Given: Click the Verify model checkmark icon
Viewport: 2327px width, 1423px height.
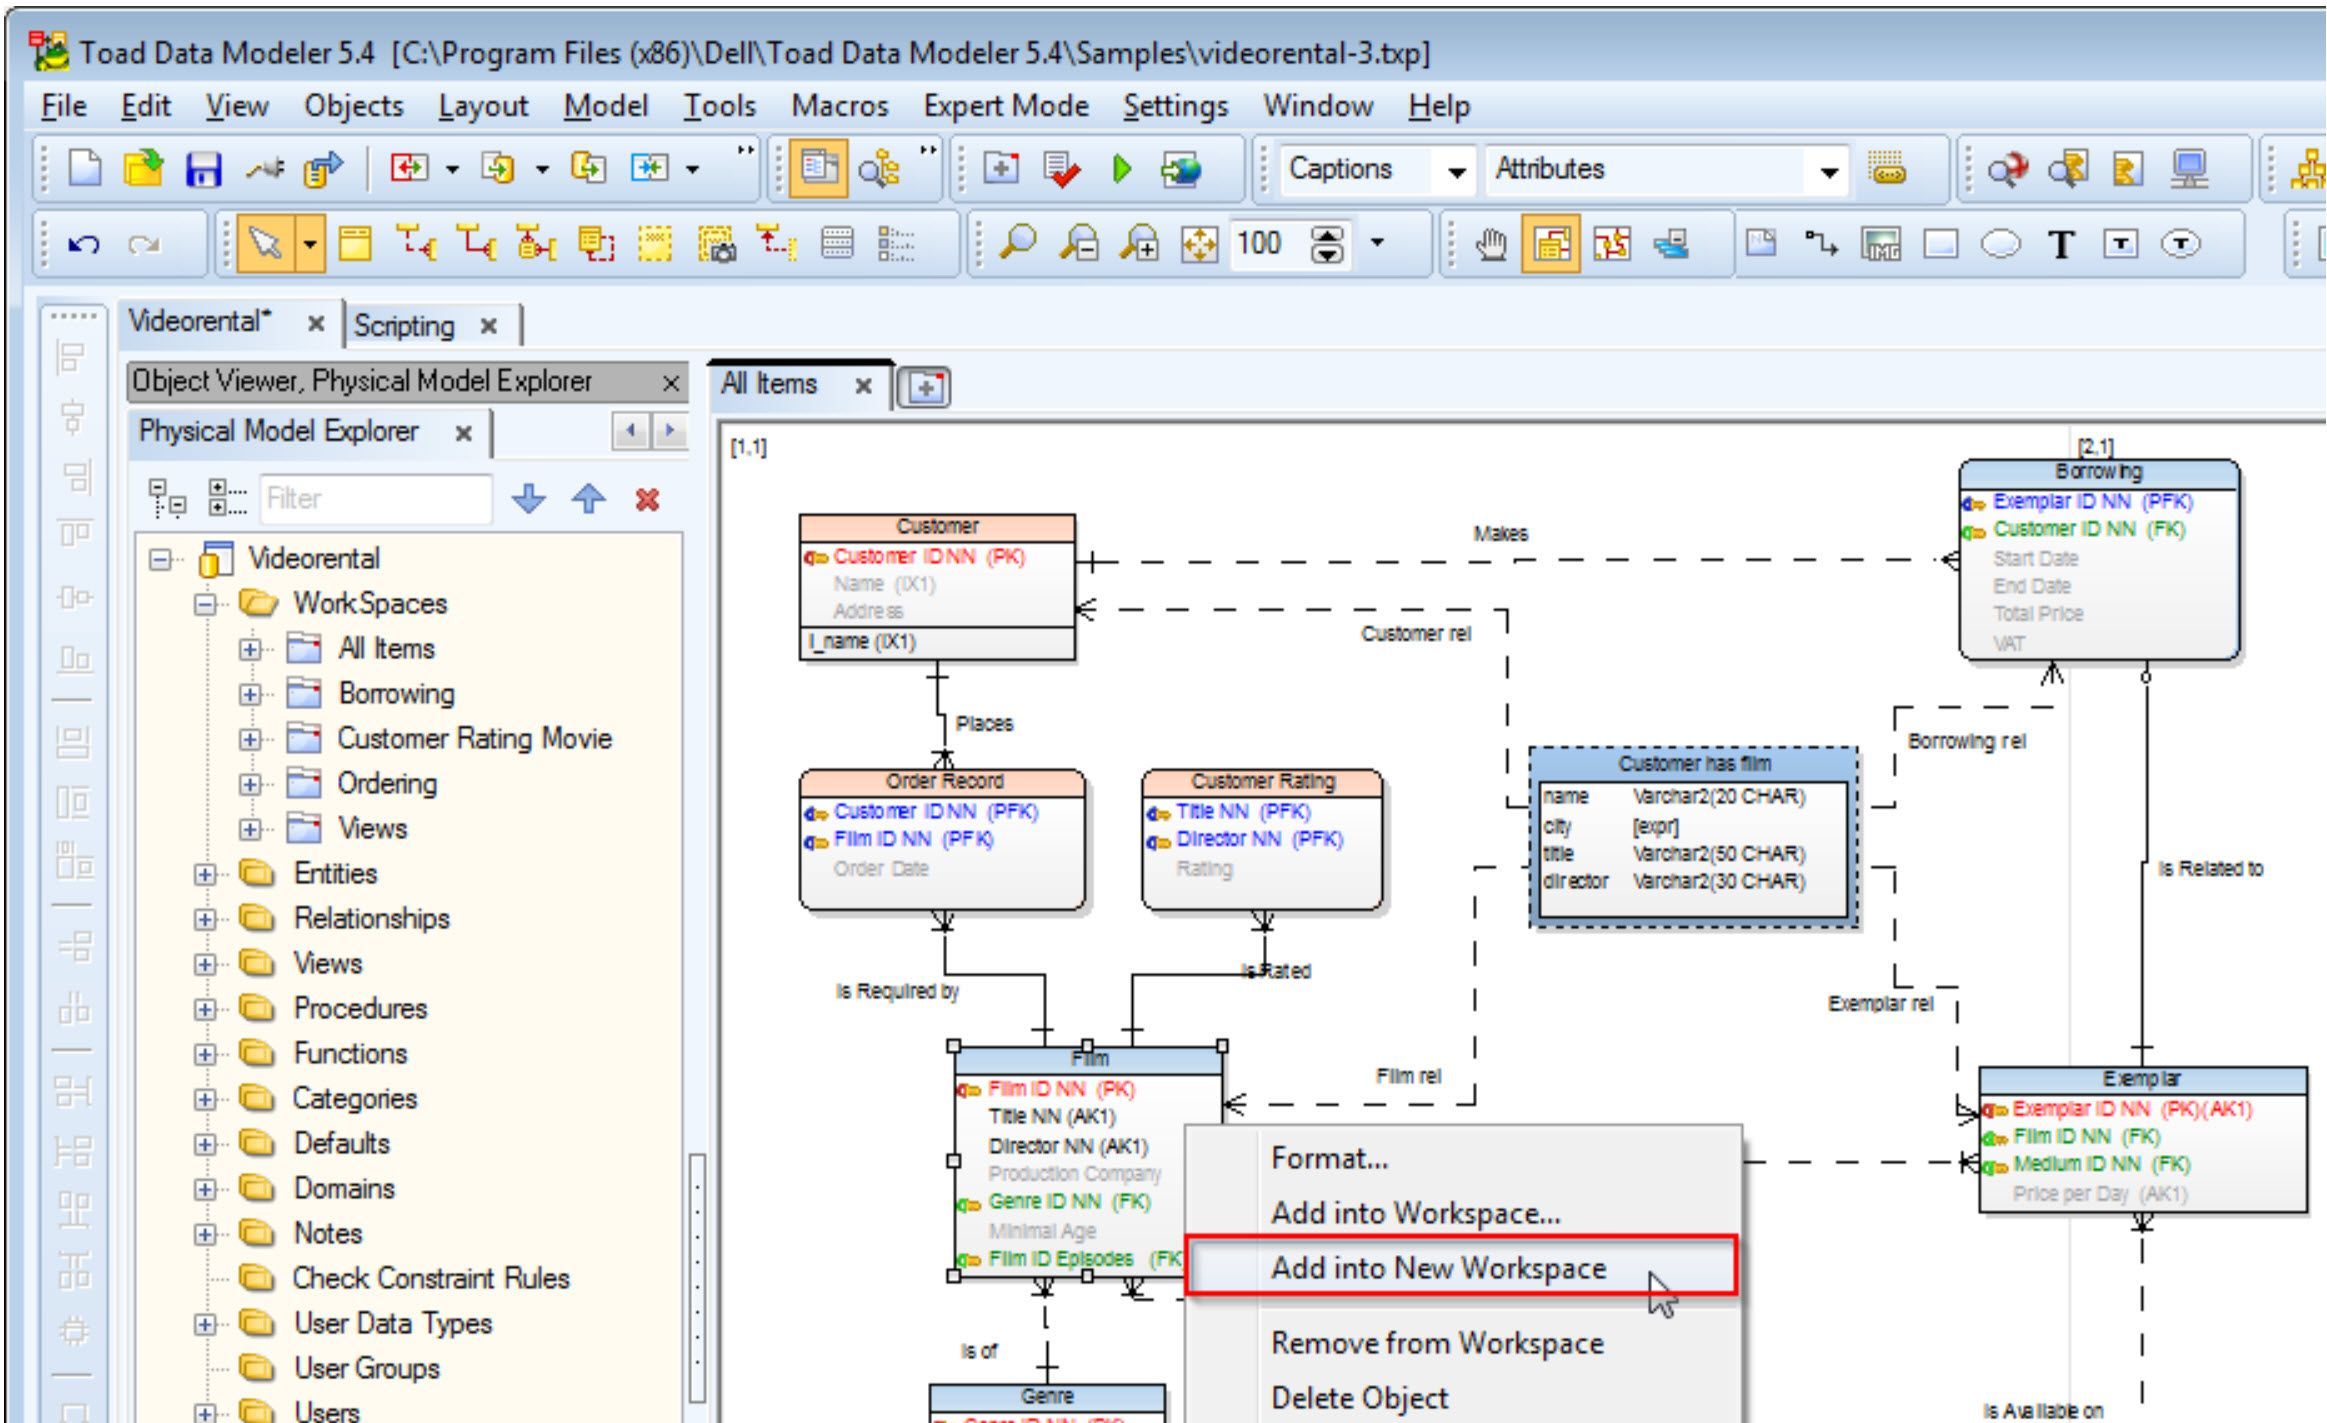Looking at the screenshot, I should click(x=1061, y=169).
